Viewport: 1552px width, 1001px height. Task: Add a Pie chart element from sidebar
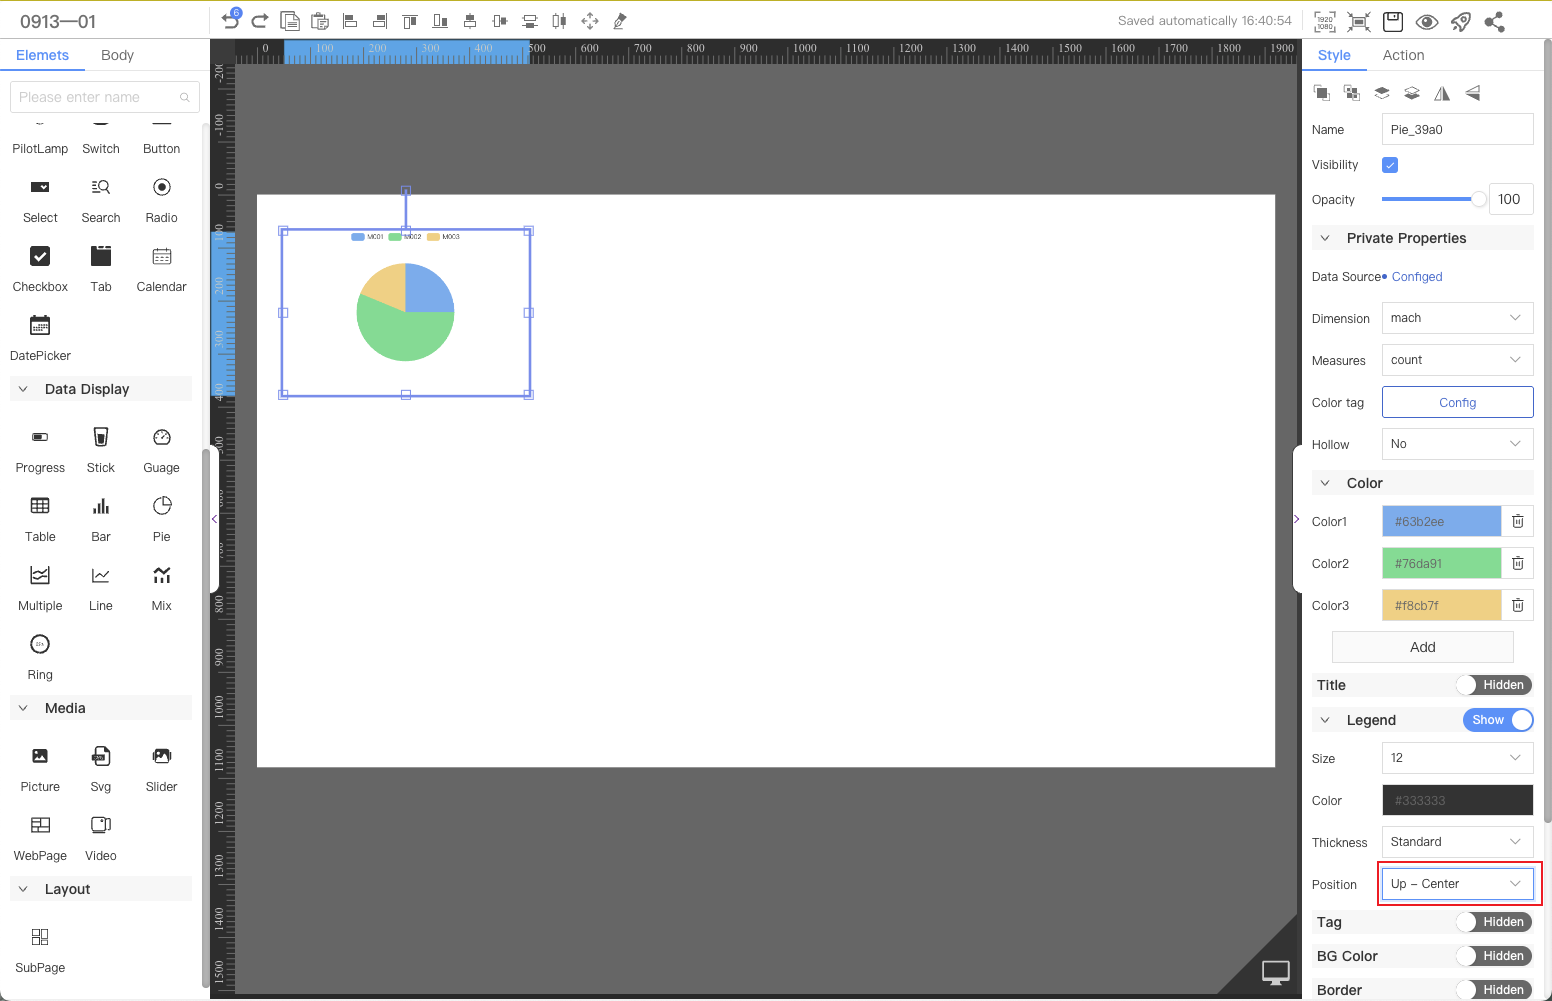coord(161,507)
